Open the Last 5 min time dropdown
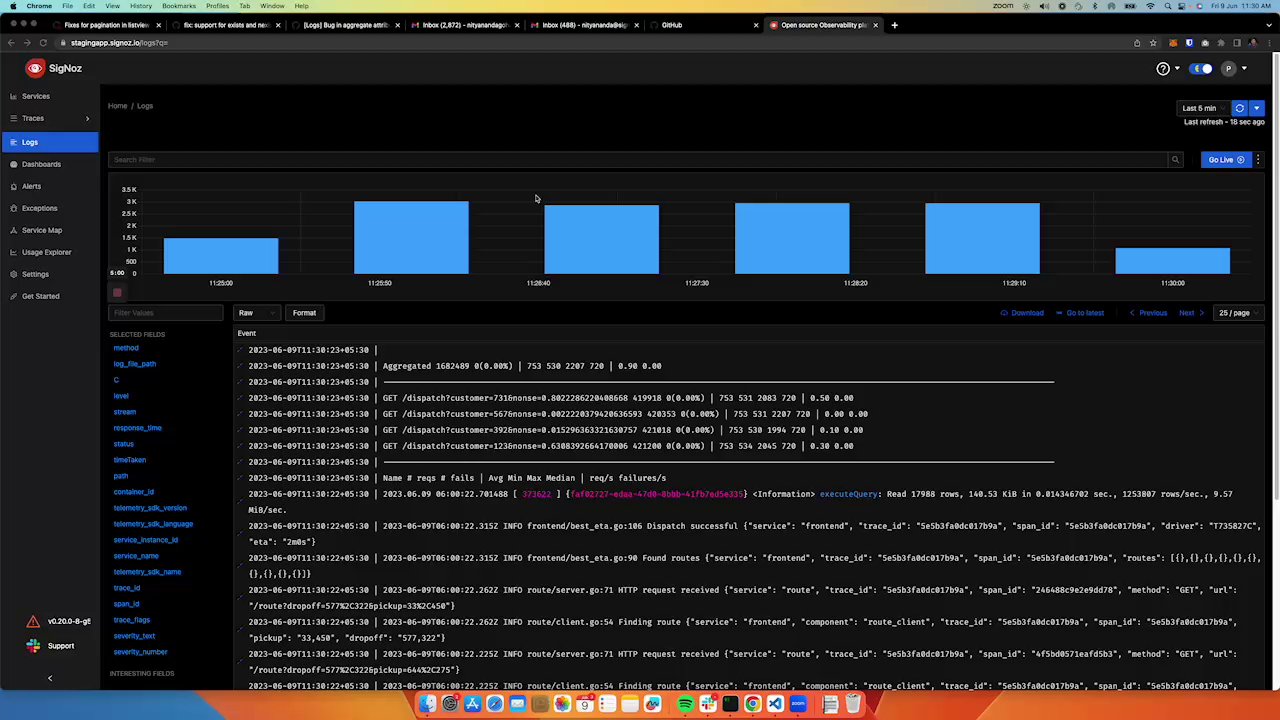 point(1203,108)
